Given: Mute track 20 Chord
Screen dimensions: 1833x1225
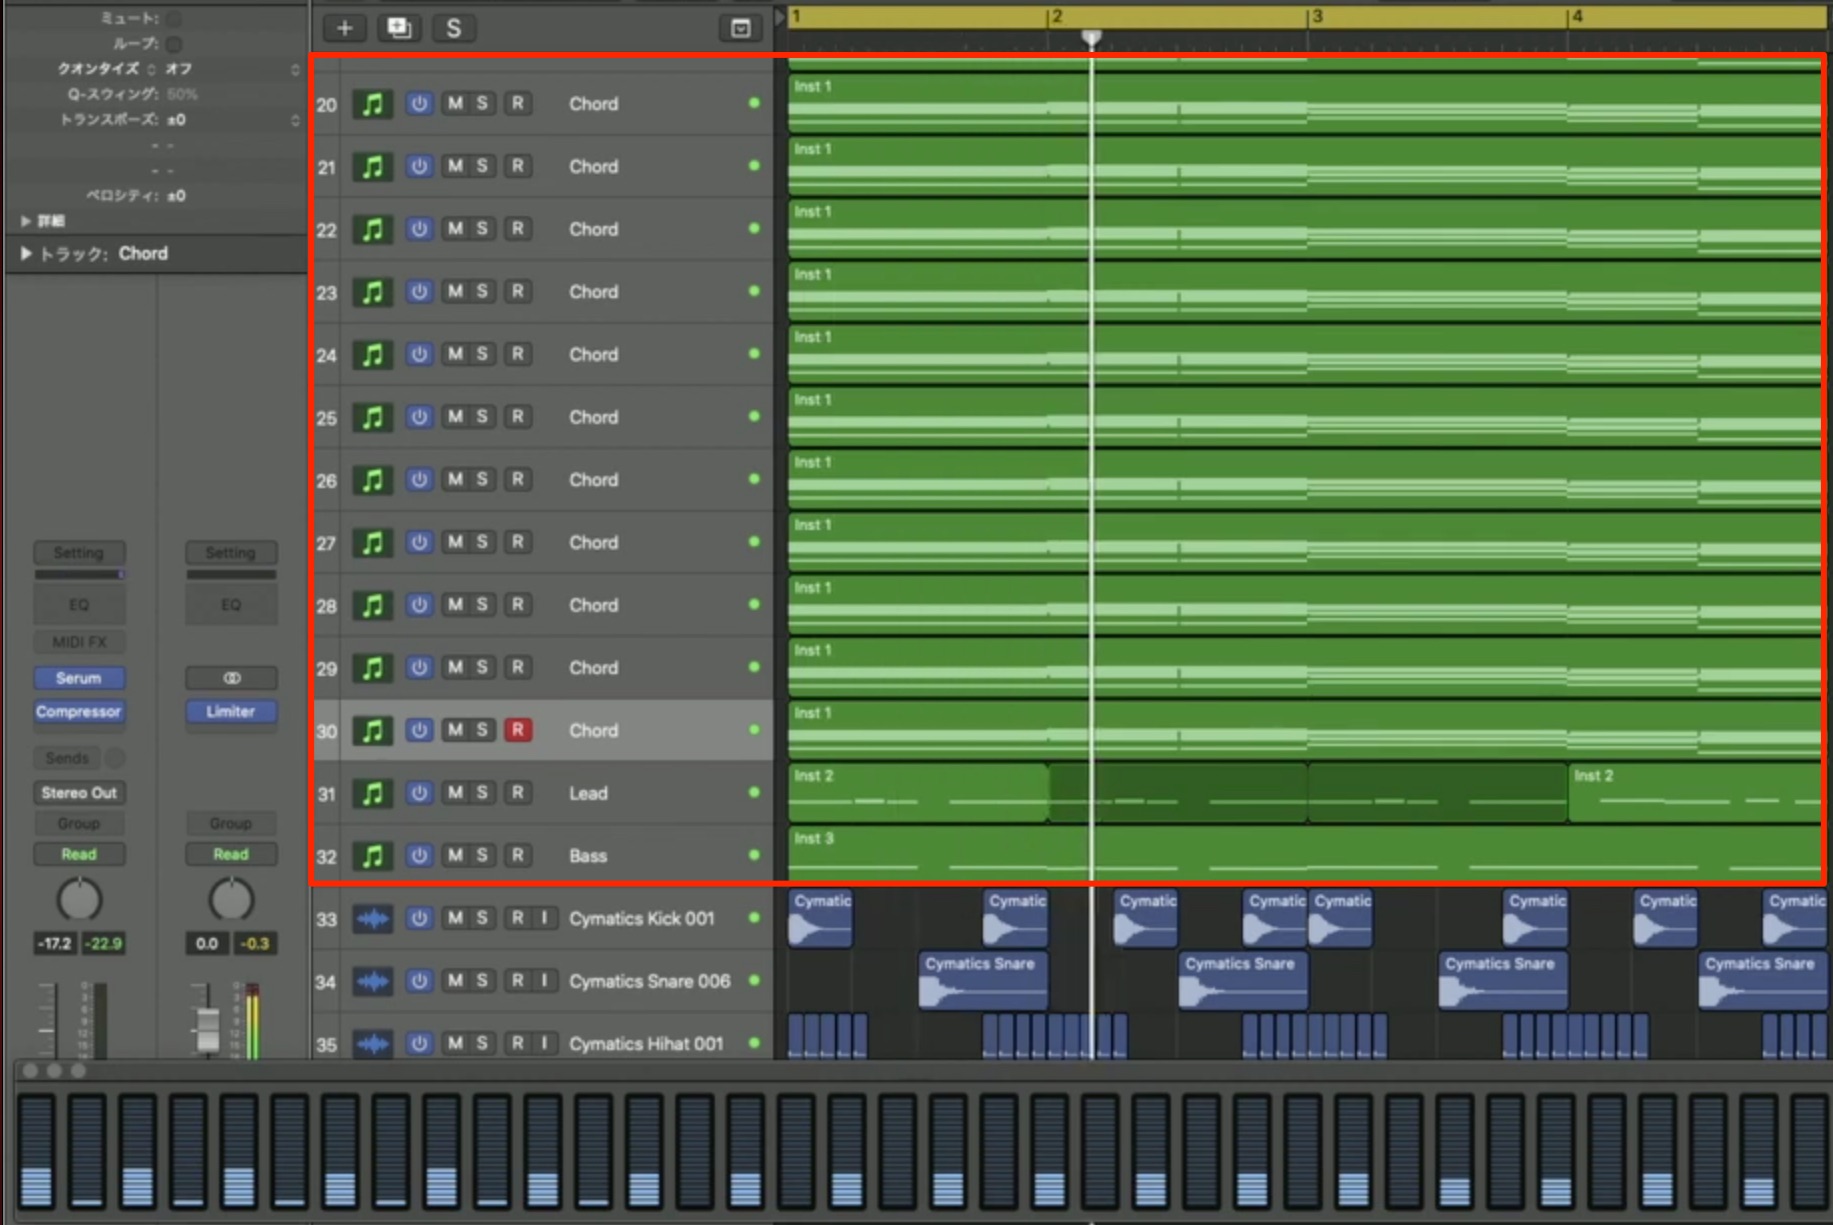Looking at the screenshot, I should (455, 103).
